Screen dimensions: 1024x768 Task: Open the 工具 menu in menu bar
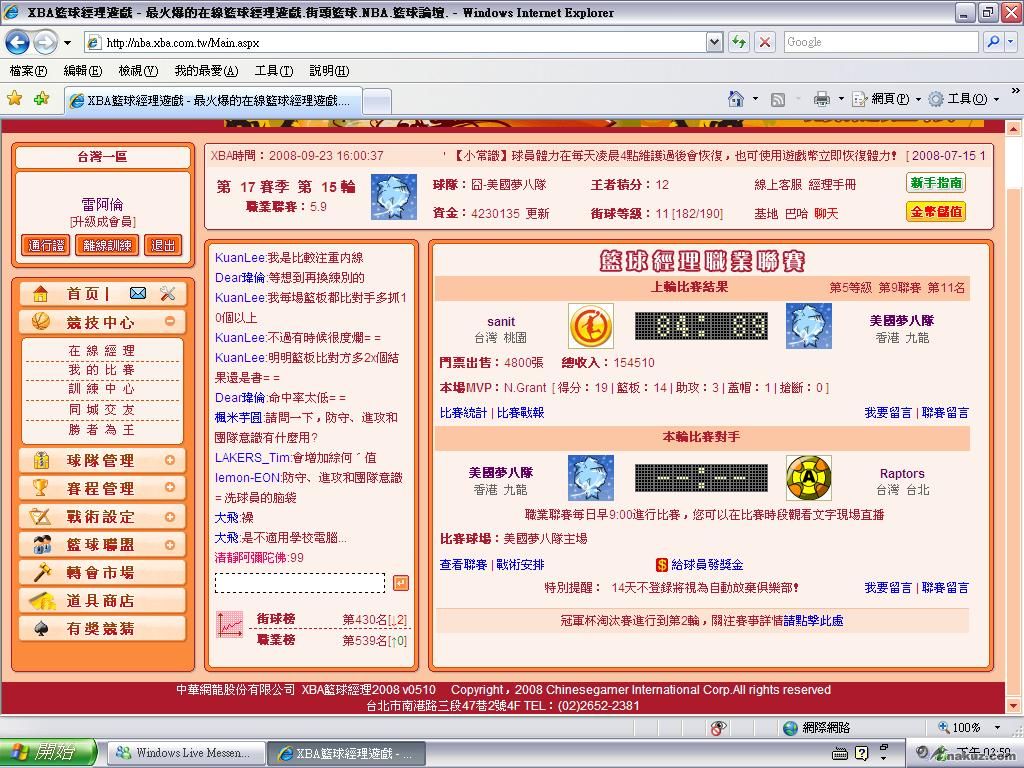[273, 71]
